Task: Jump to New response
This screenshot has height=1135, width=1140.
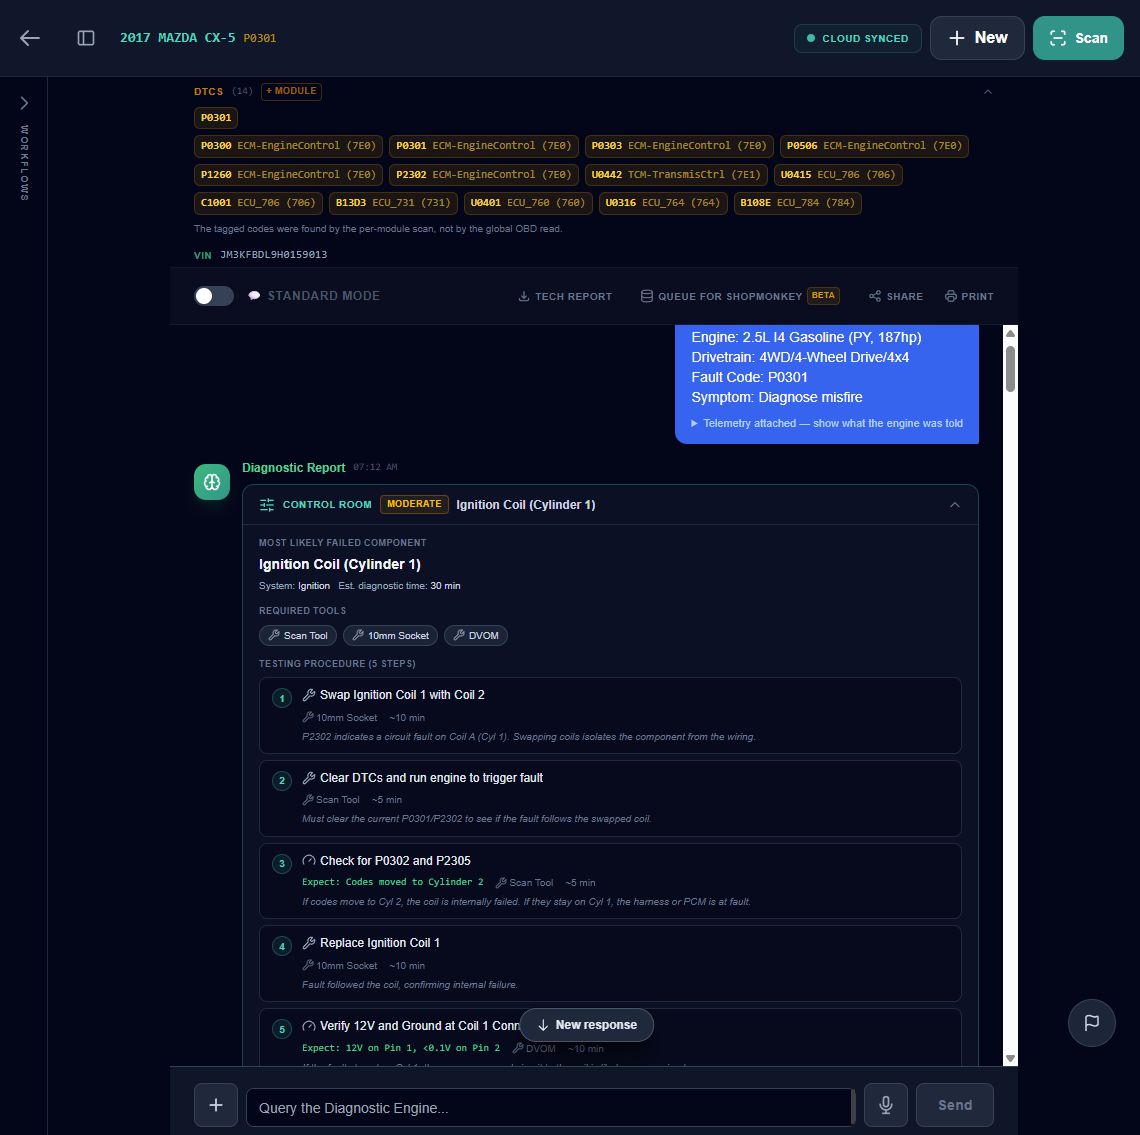Action: pos(587,1024)
